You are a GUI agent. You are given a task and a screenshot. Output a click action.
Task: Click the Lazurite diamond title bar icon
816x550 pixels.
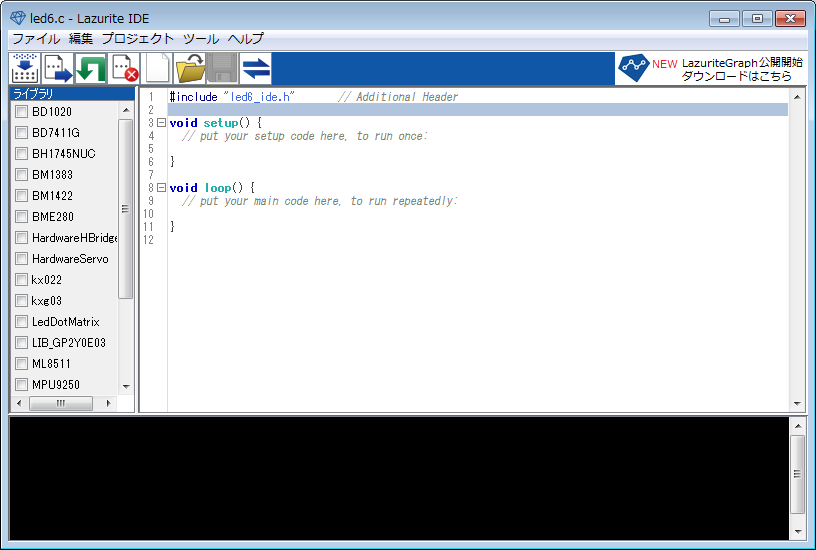(18, 18)
